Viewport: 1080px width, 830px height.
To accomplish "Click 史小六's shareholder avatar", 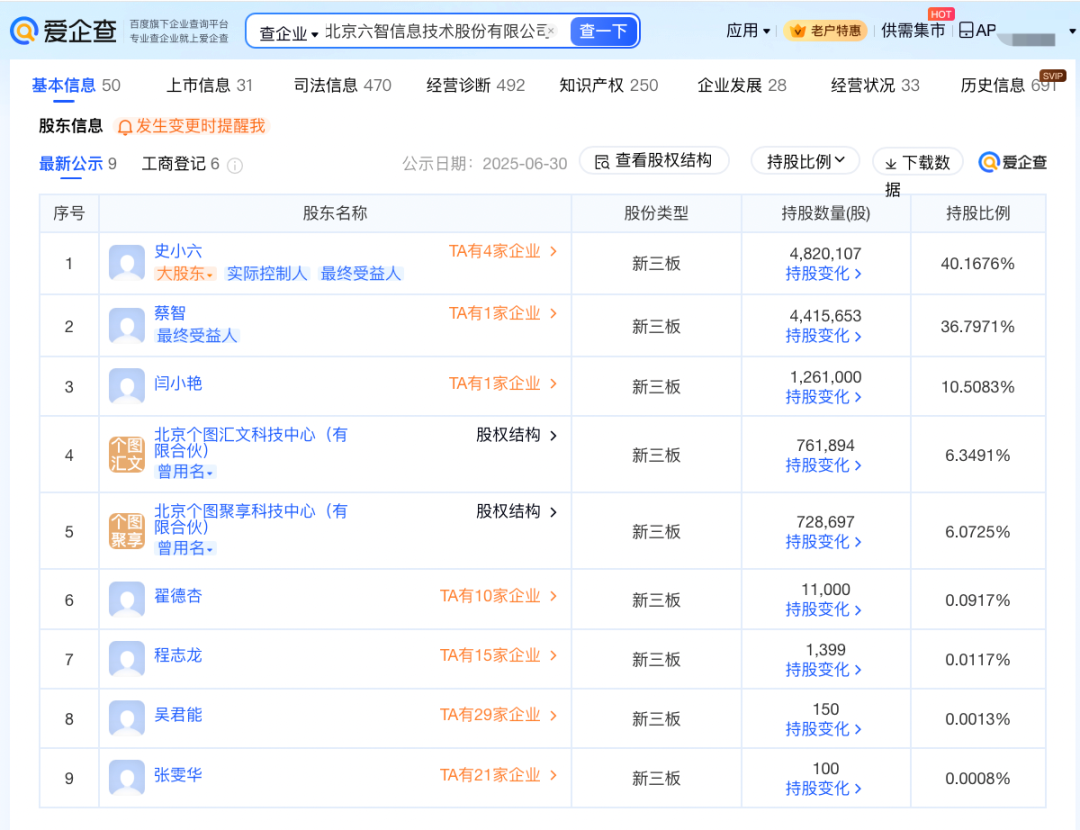I will coord(127,263).
